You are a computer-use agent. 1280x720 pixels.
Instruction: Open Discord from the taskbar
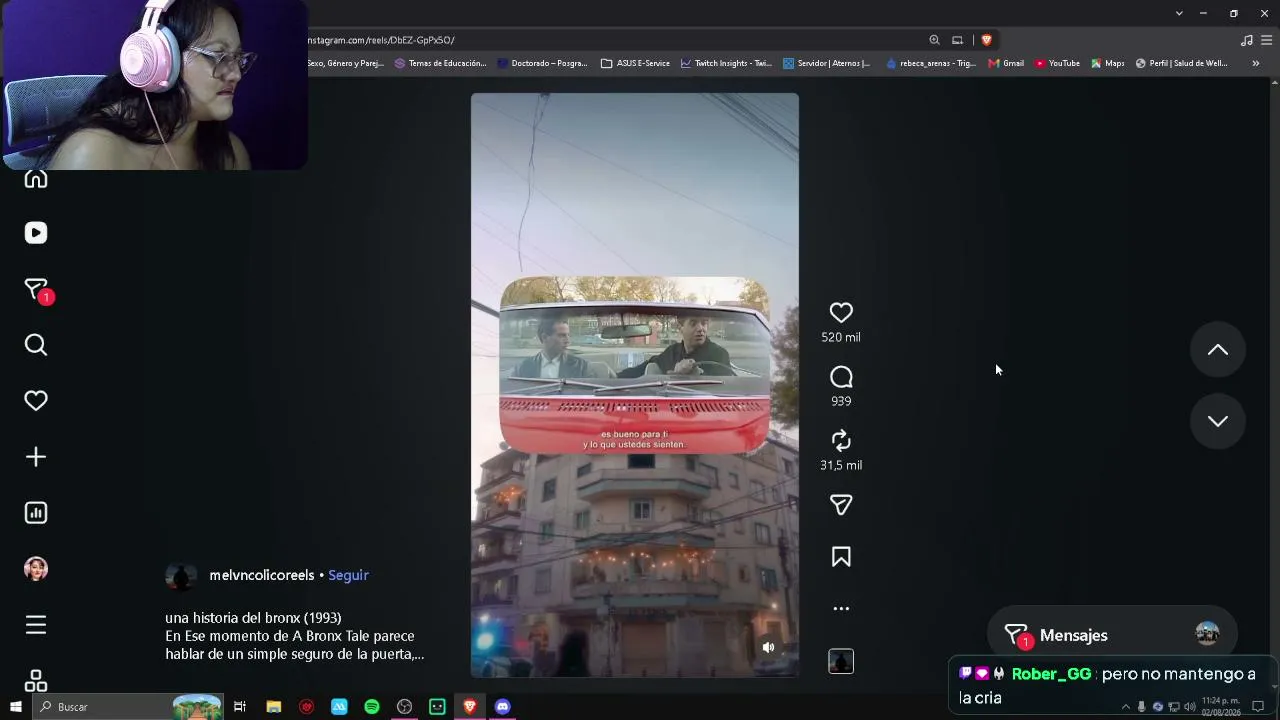click(x=503, y=707)
